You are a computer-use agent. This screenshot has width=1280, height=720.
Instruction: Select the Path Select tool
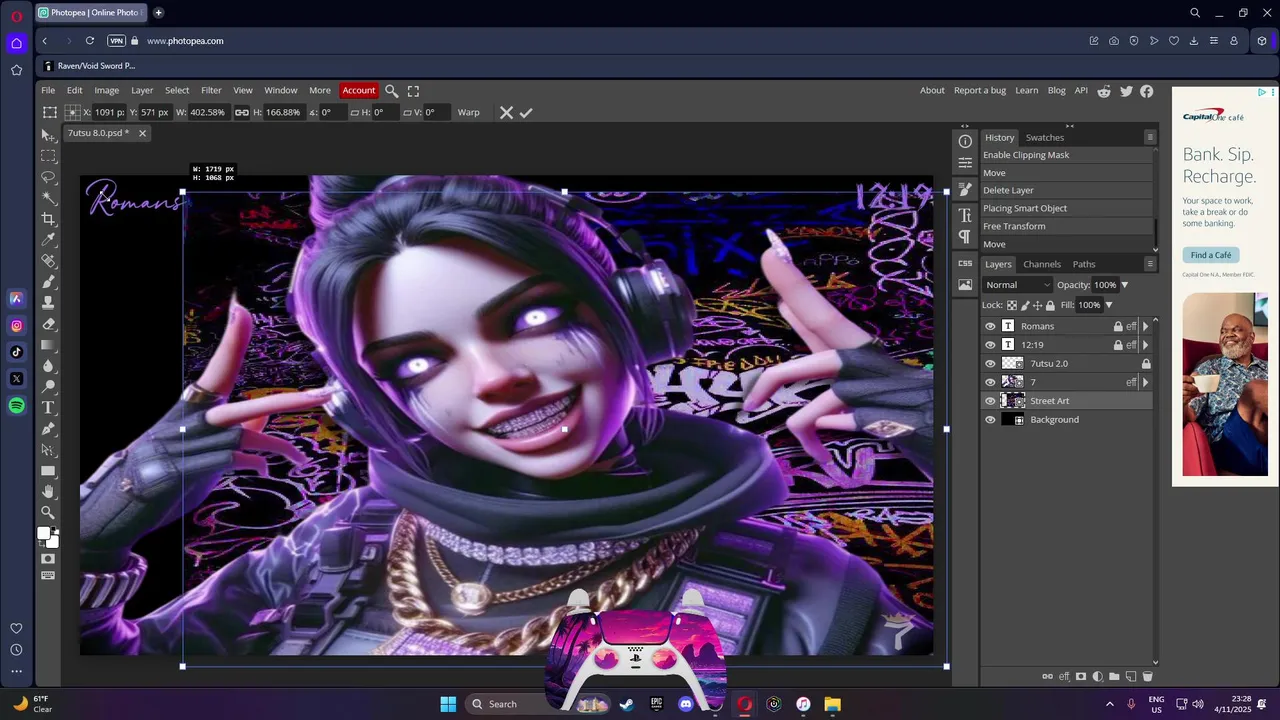tap(48, 450)
